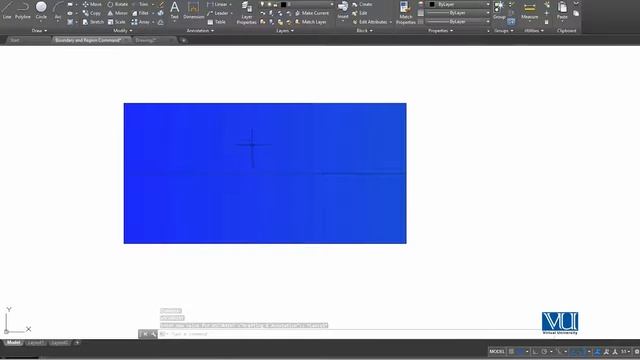
Task: Click Match Layer button
Action: tap(311, 22)
